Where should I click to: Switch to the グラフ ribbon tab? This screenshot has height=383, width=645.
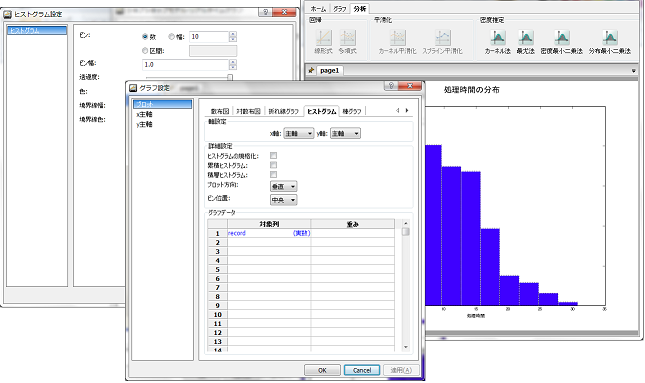[x=339, y=9]
